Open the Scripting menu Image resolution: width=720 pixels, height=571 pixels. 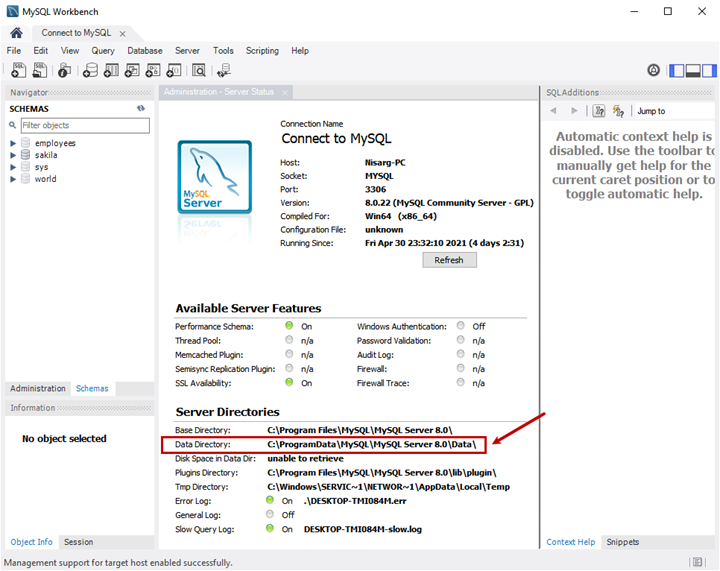pos(262,50)
